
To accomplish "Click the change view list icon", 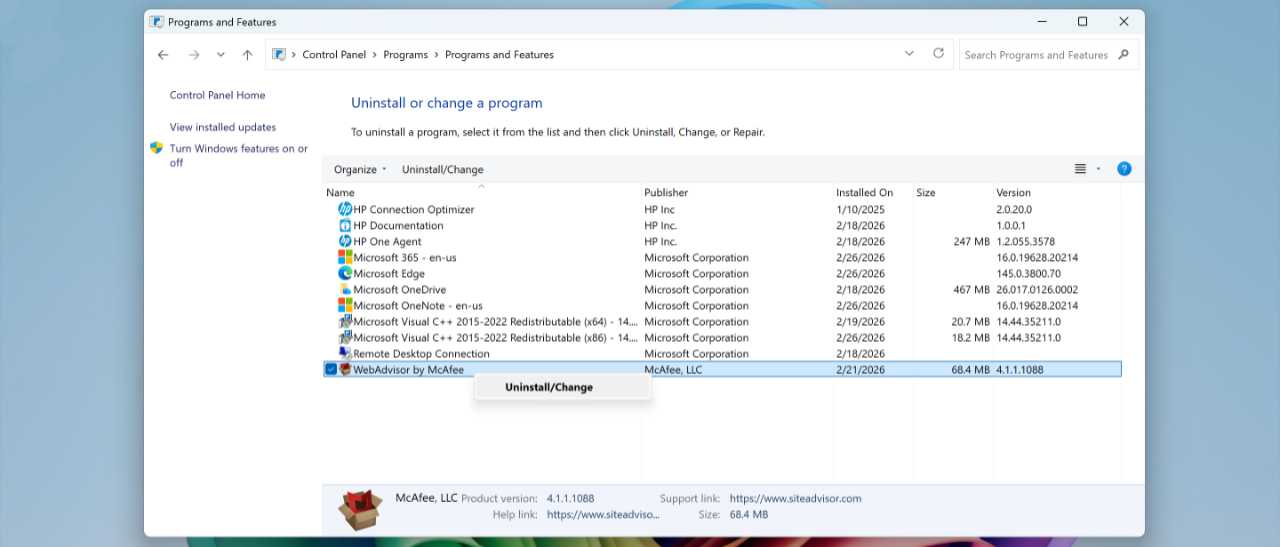I will (x=1080, y=169).
